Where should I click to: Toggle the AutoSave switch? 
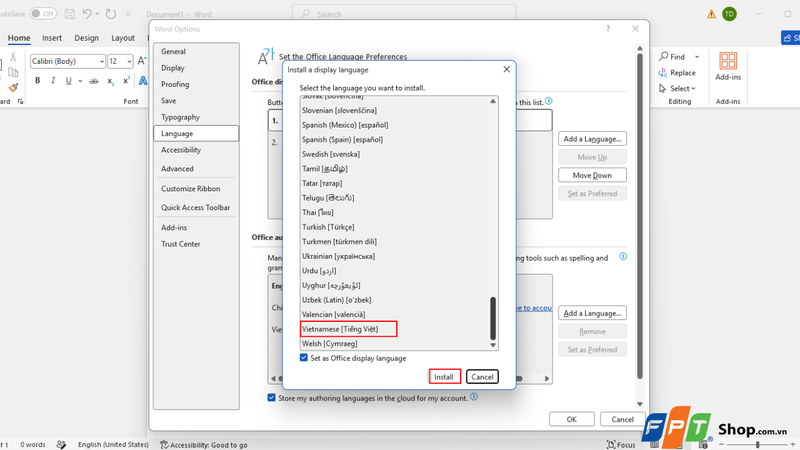pos(42,14)
